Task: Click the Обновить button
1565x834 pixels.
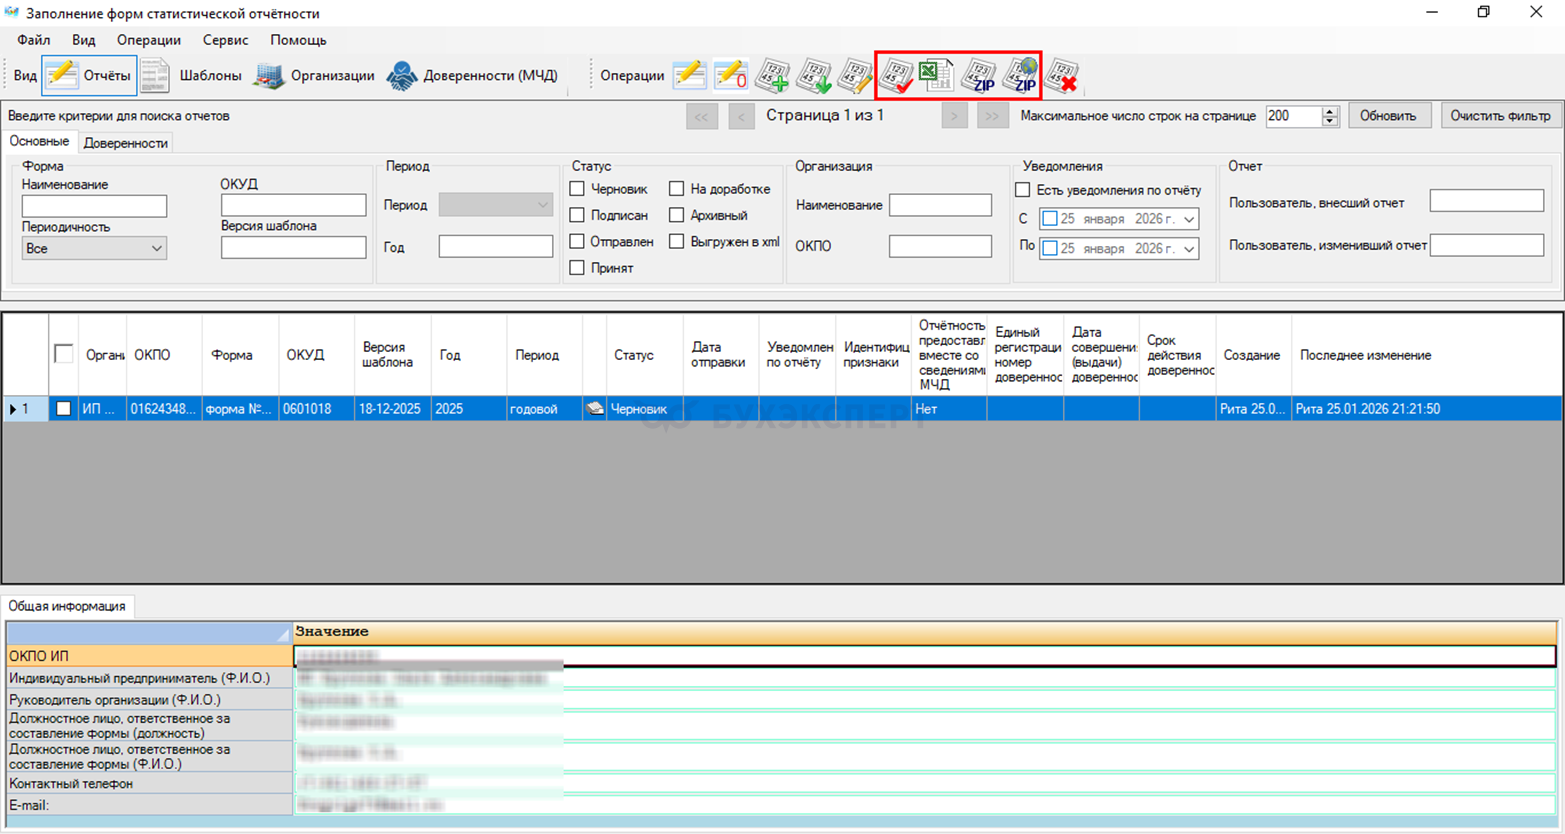Action: pos(1388,116)
